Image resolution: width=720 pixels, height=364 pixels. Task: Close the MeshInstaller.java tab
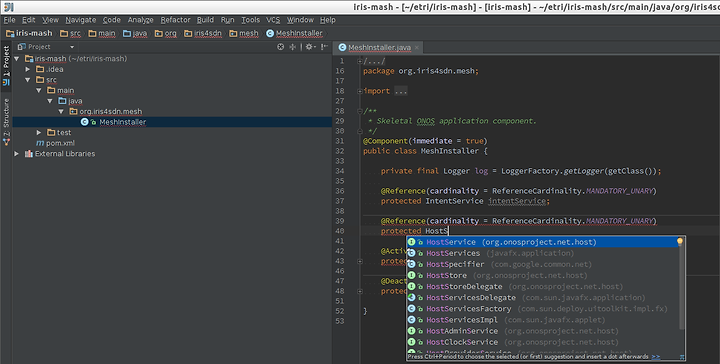[416, 47]
